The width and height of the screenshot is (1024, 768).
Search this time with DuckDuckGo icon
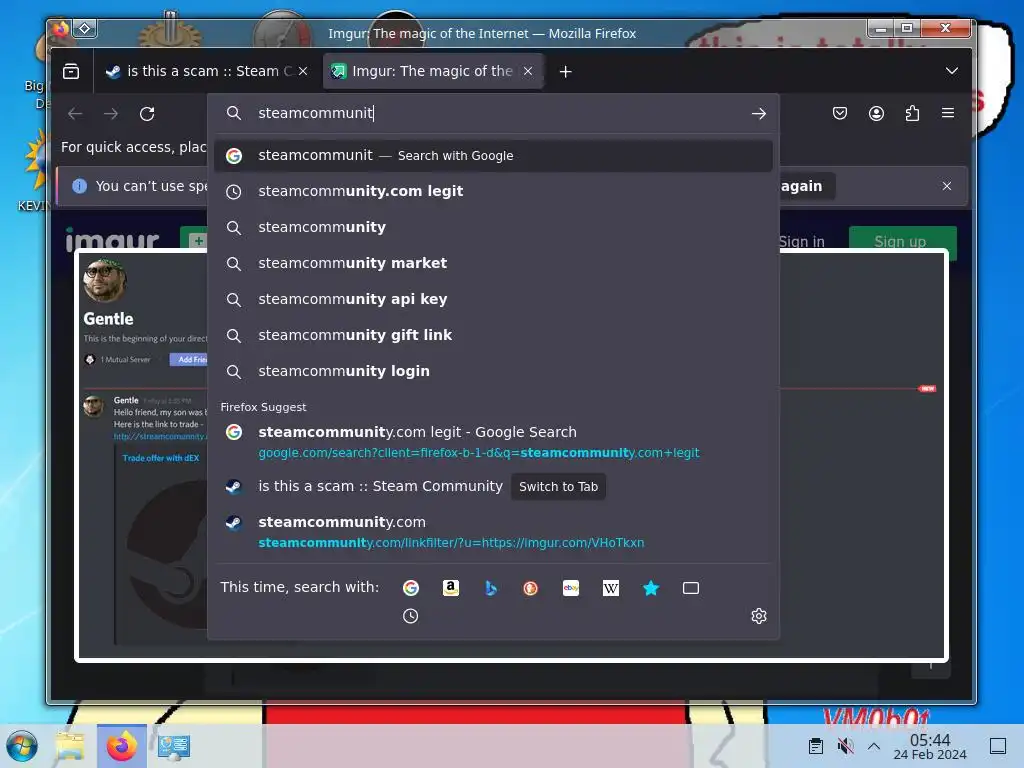coord(530,588)
